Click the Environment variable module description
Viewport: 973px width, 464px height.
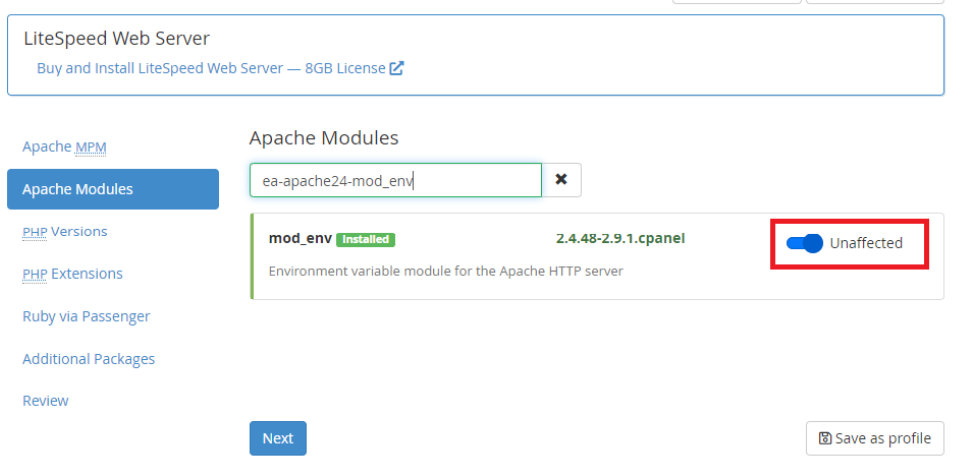click(446, 271)
